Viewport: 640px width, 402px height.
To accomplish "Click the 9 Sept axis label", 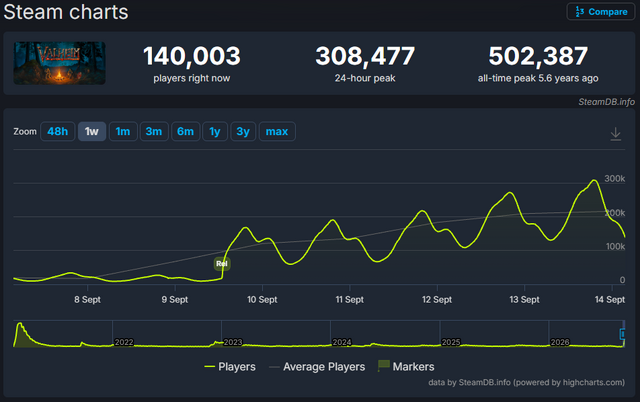I will tap(175, 300).
